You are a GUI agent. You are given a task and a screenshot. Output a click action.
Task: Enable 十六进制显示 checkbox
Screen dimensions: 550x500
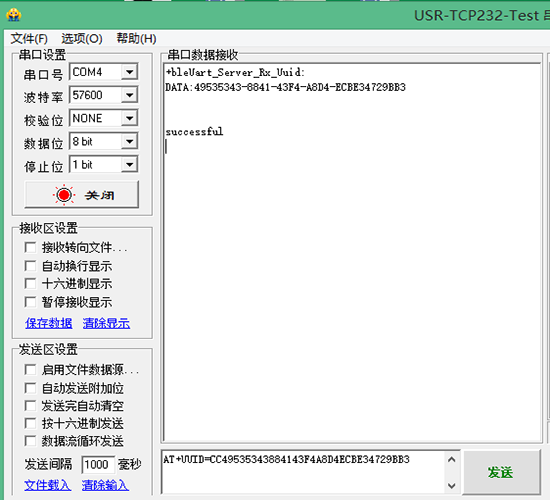coord(30,284)
